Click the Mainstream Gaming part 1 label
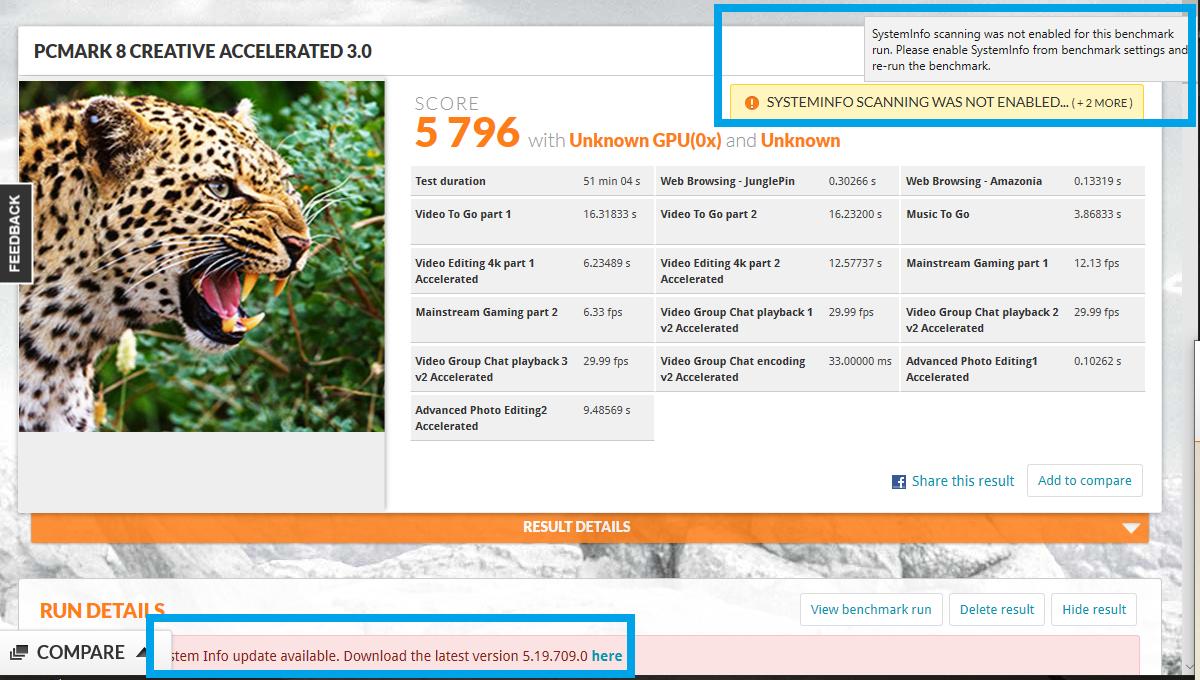1200x680 pixels. (x=977, y=263)
